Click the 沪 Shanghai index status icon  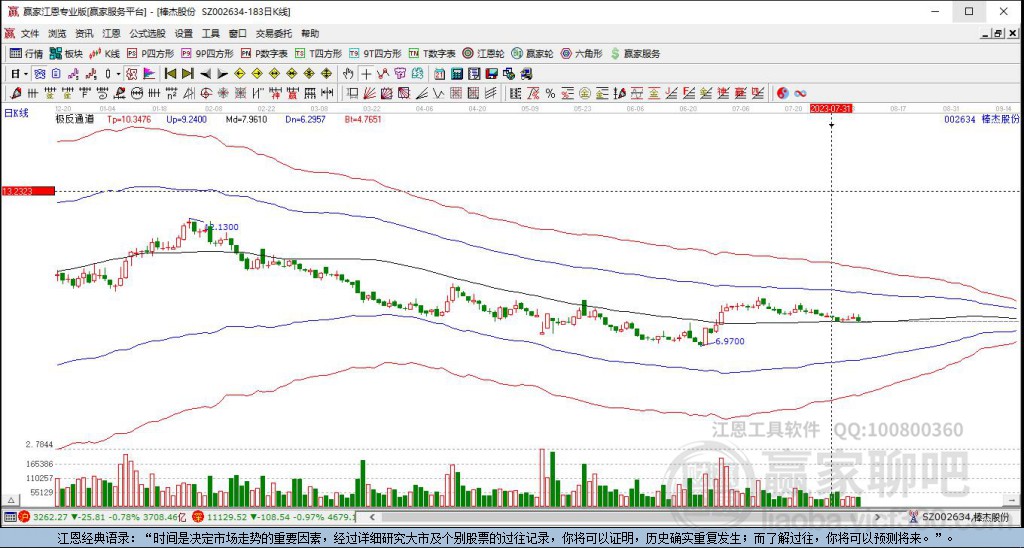pos(24,517)
